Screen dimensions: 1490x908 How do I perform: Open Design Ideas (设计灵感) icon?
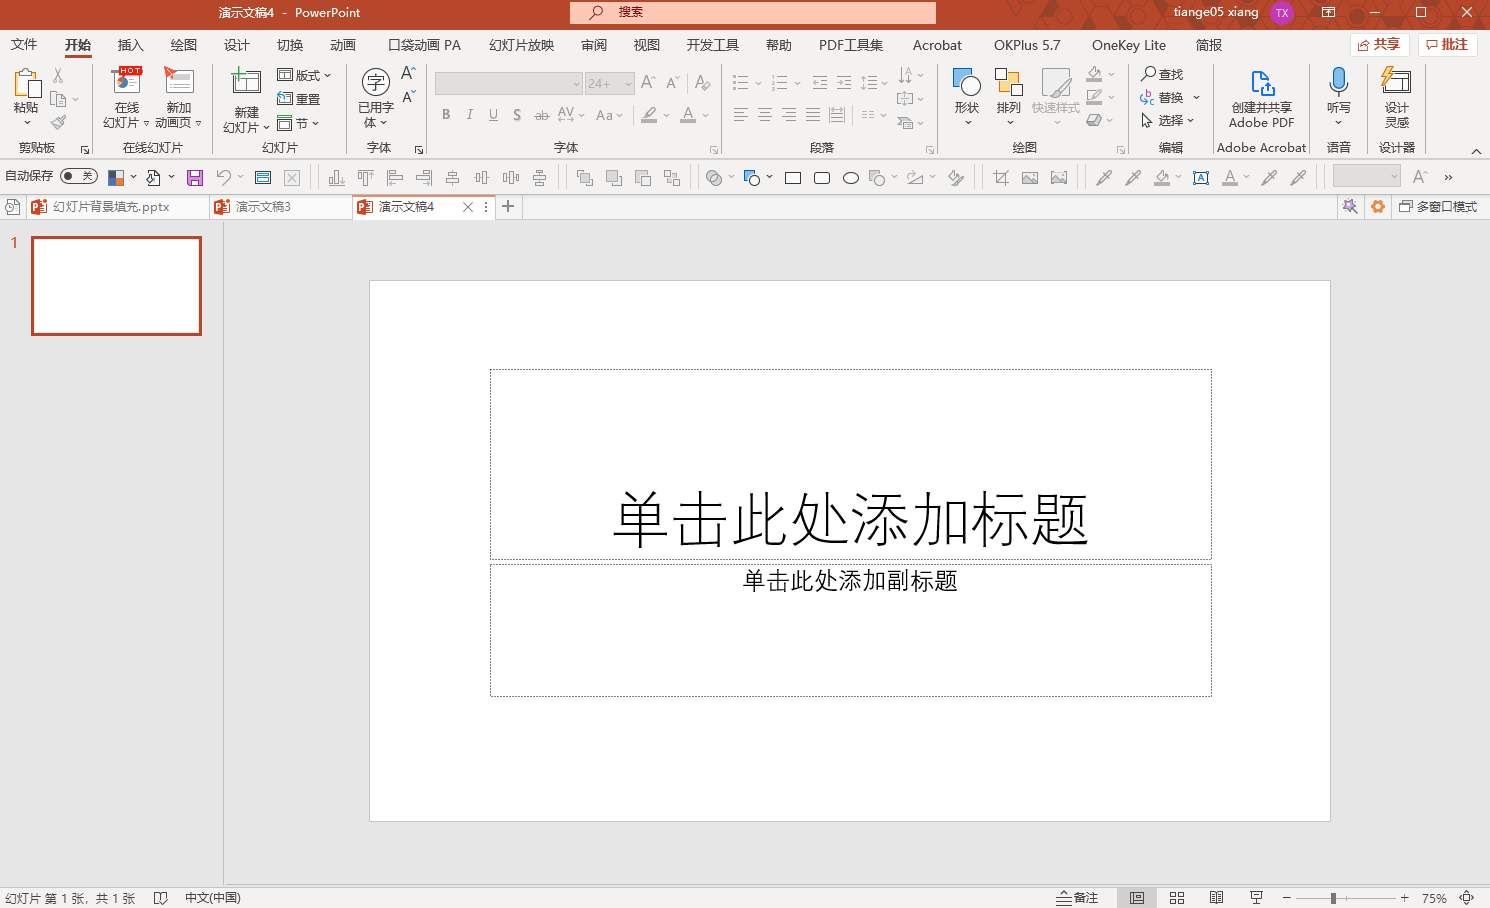coord(1396,84)
